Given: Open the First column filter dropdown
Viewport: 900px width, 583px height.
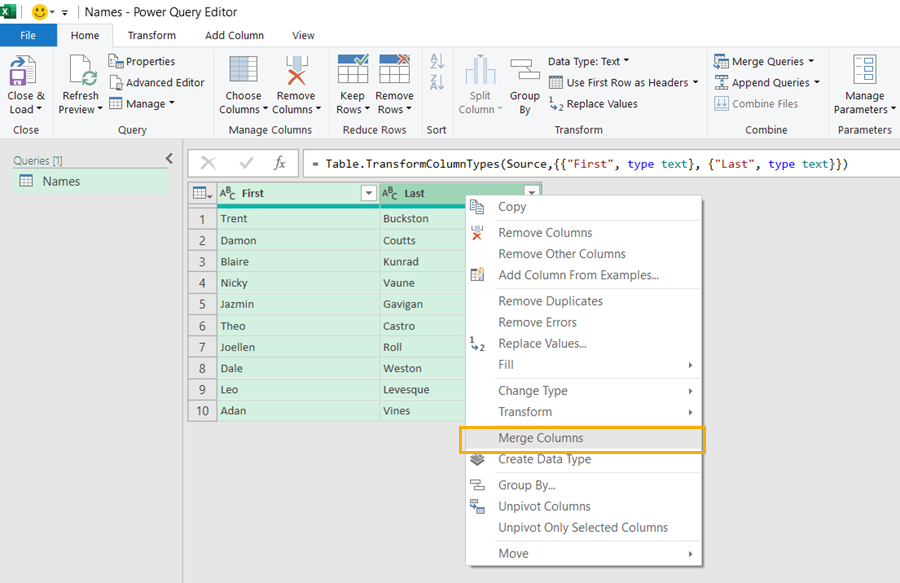Looking at the screenshot, I should coord(368,193).
